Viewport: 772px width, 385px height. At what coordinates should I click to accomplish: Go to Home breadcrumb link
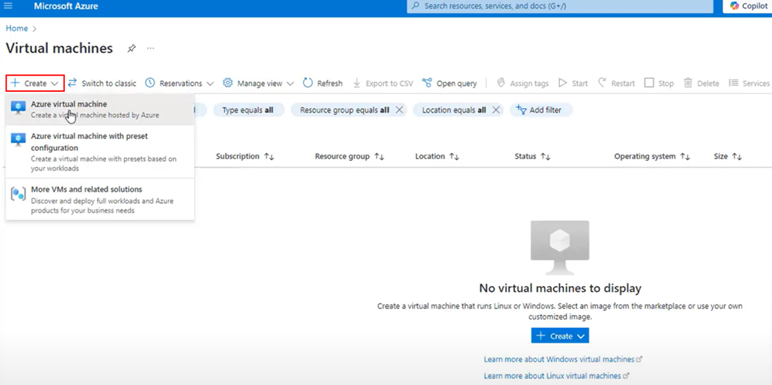click(17, 29)
